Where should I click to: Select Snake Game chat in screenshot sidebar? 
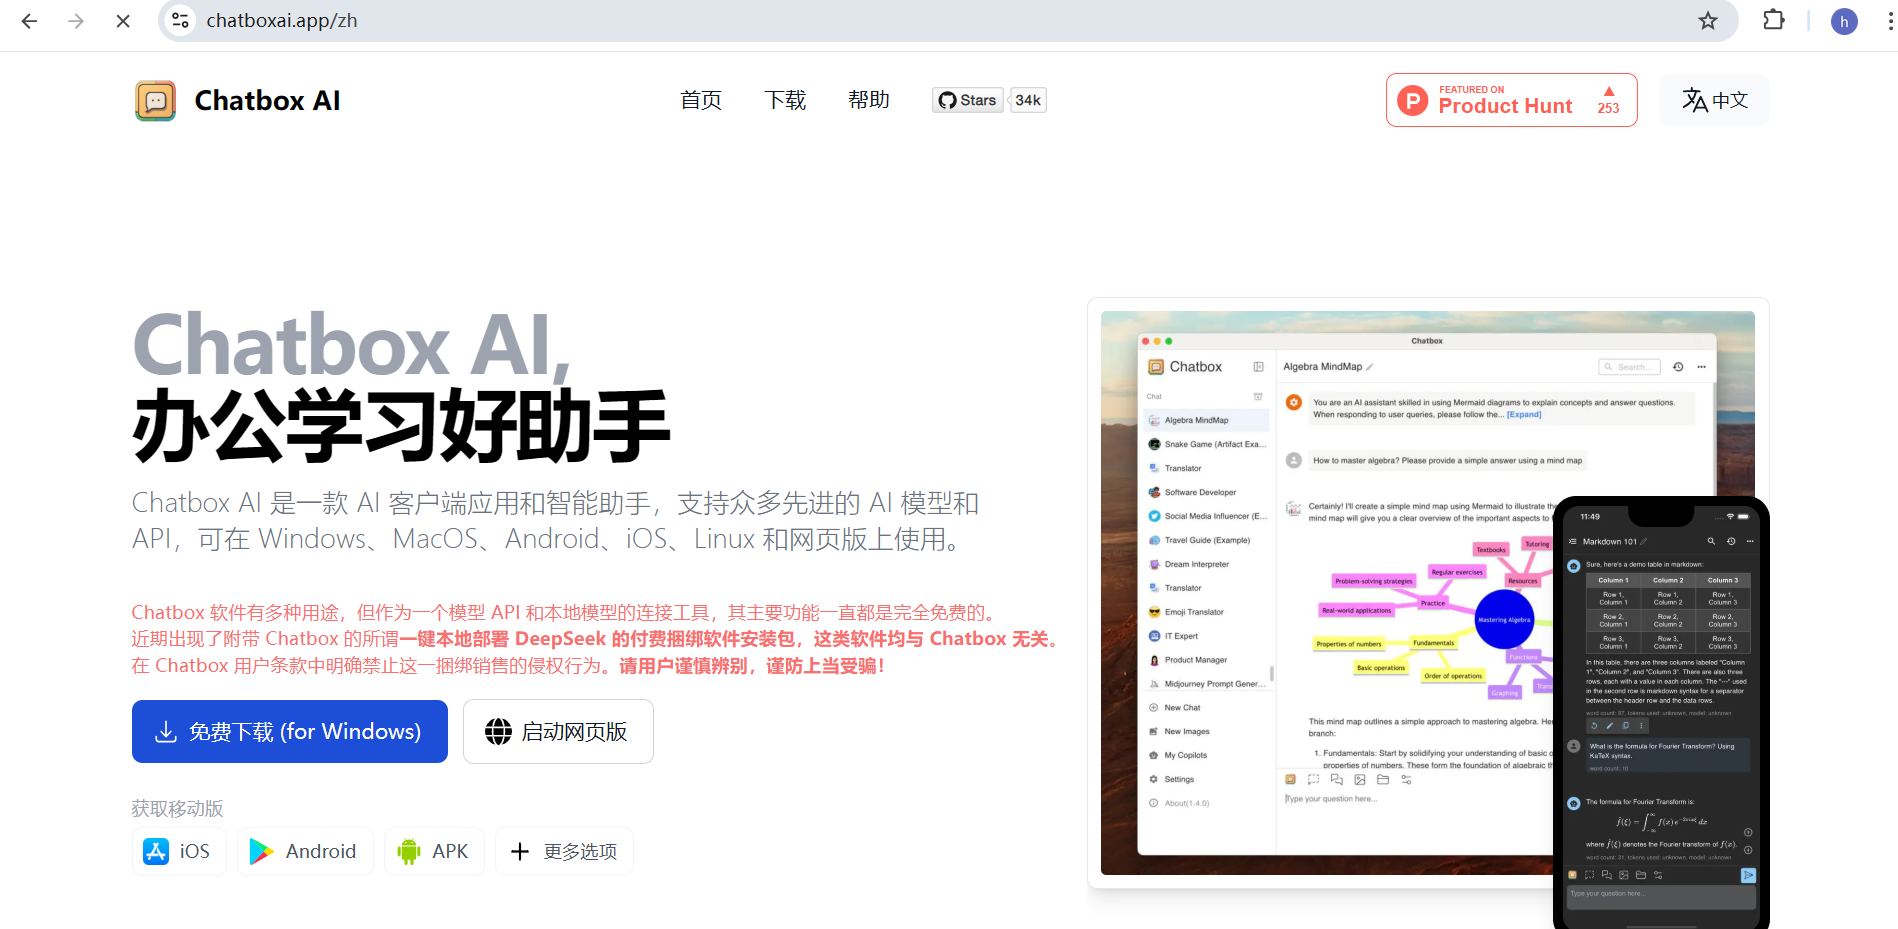click(1206, 444)
